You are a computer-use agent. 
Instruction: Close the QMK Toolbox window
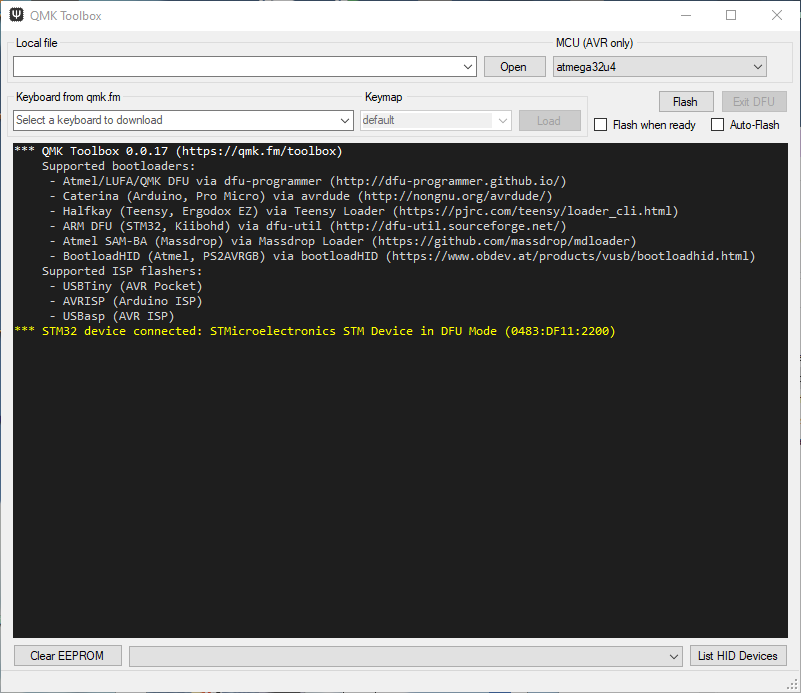coord(777,16)
